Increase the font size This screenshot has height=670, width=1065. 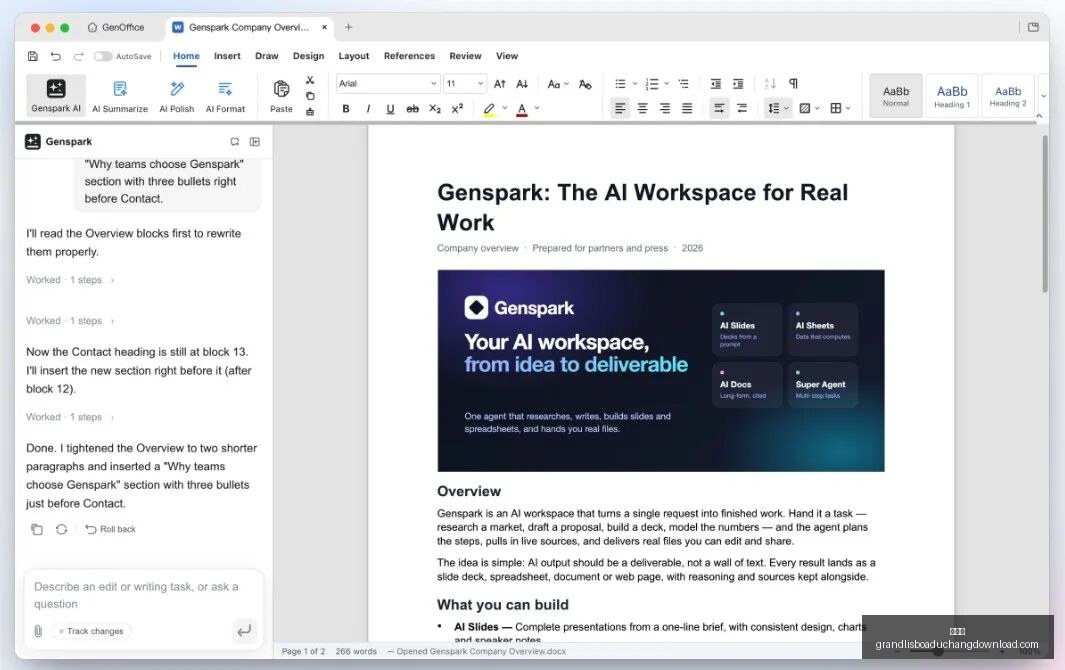[500, 84]
